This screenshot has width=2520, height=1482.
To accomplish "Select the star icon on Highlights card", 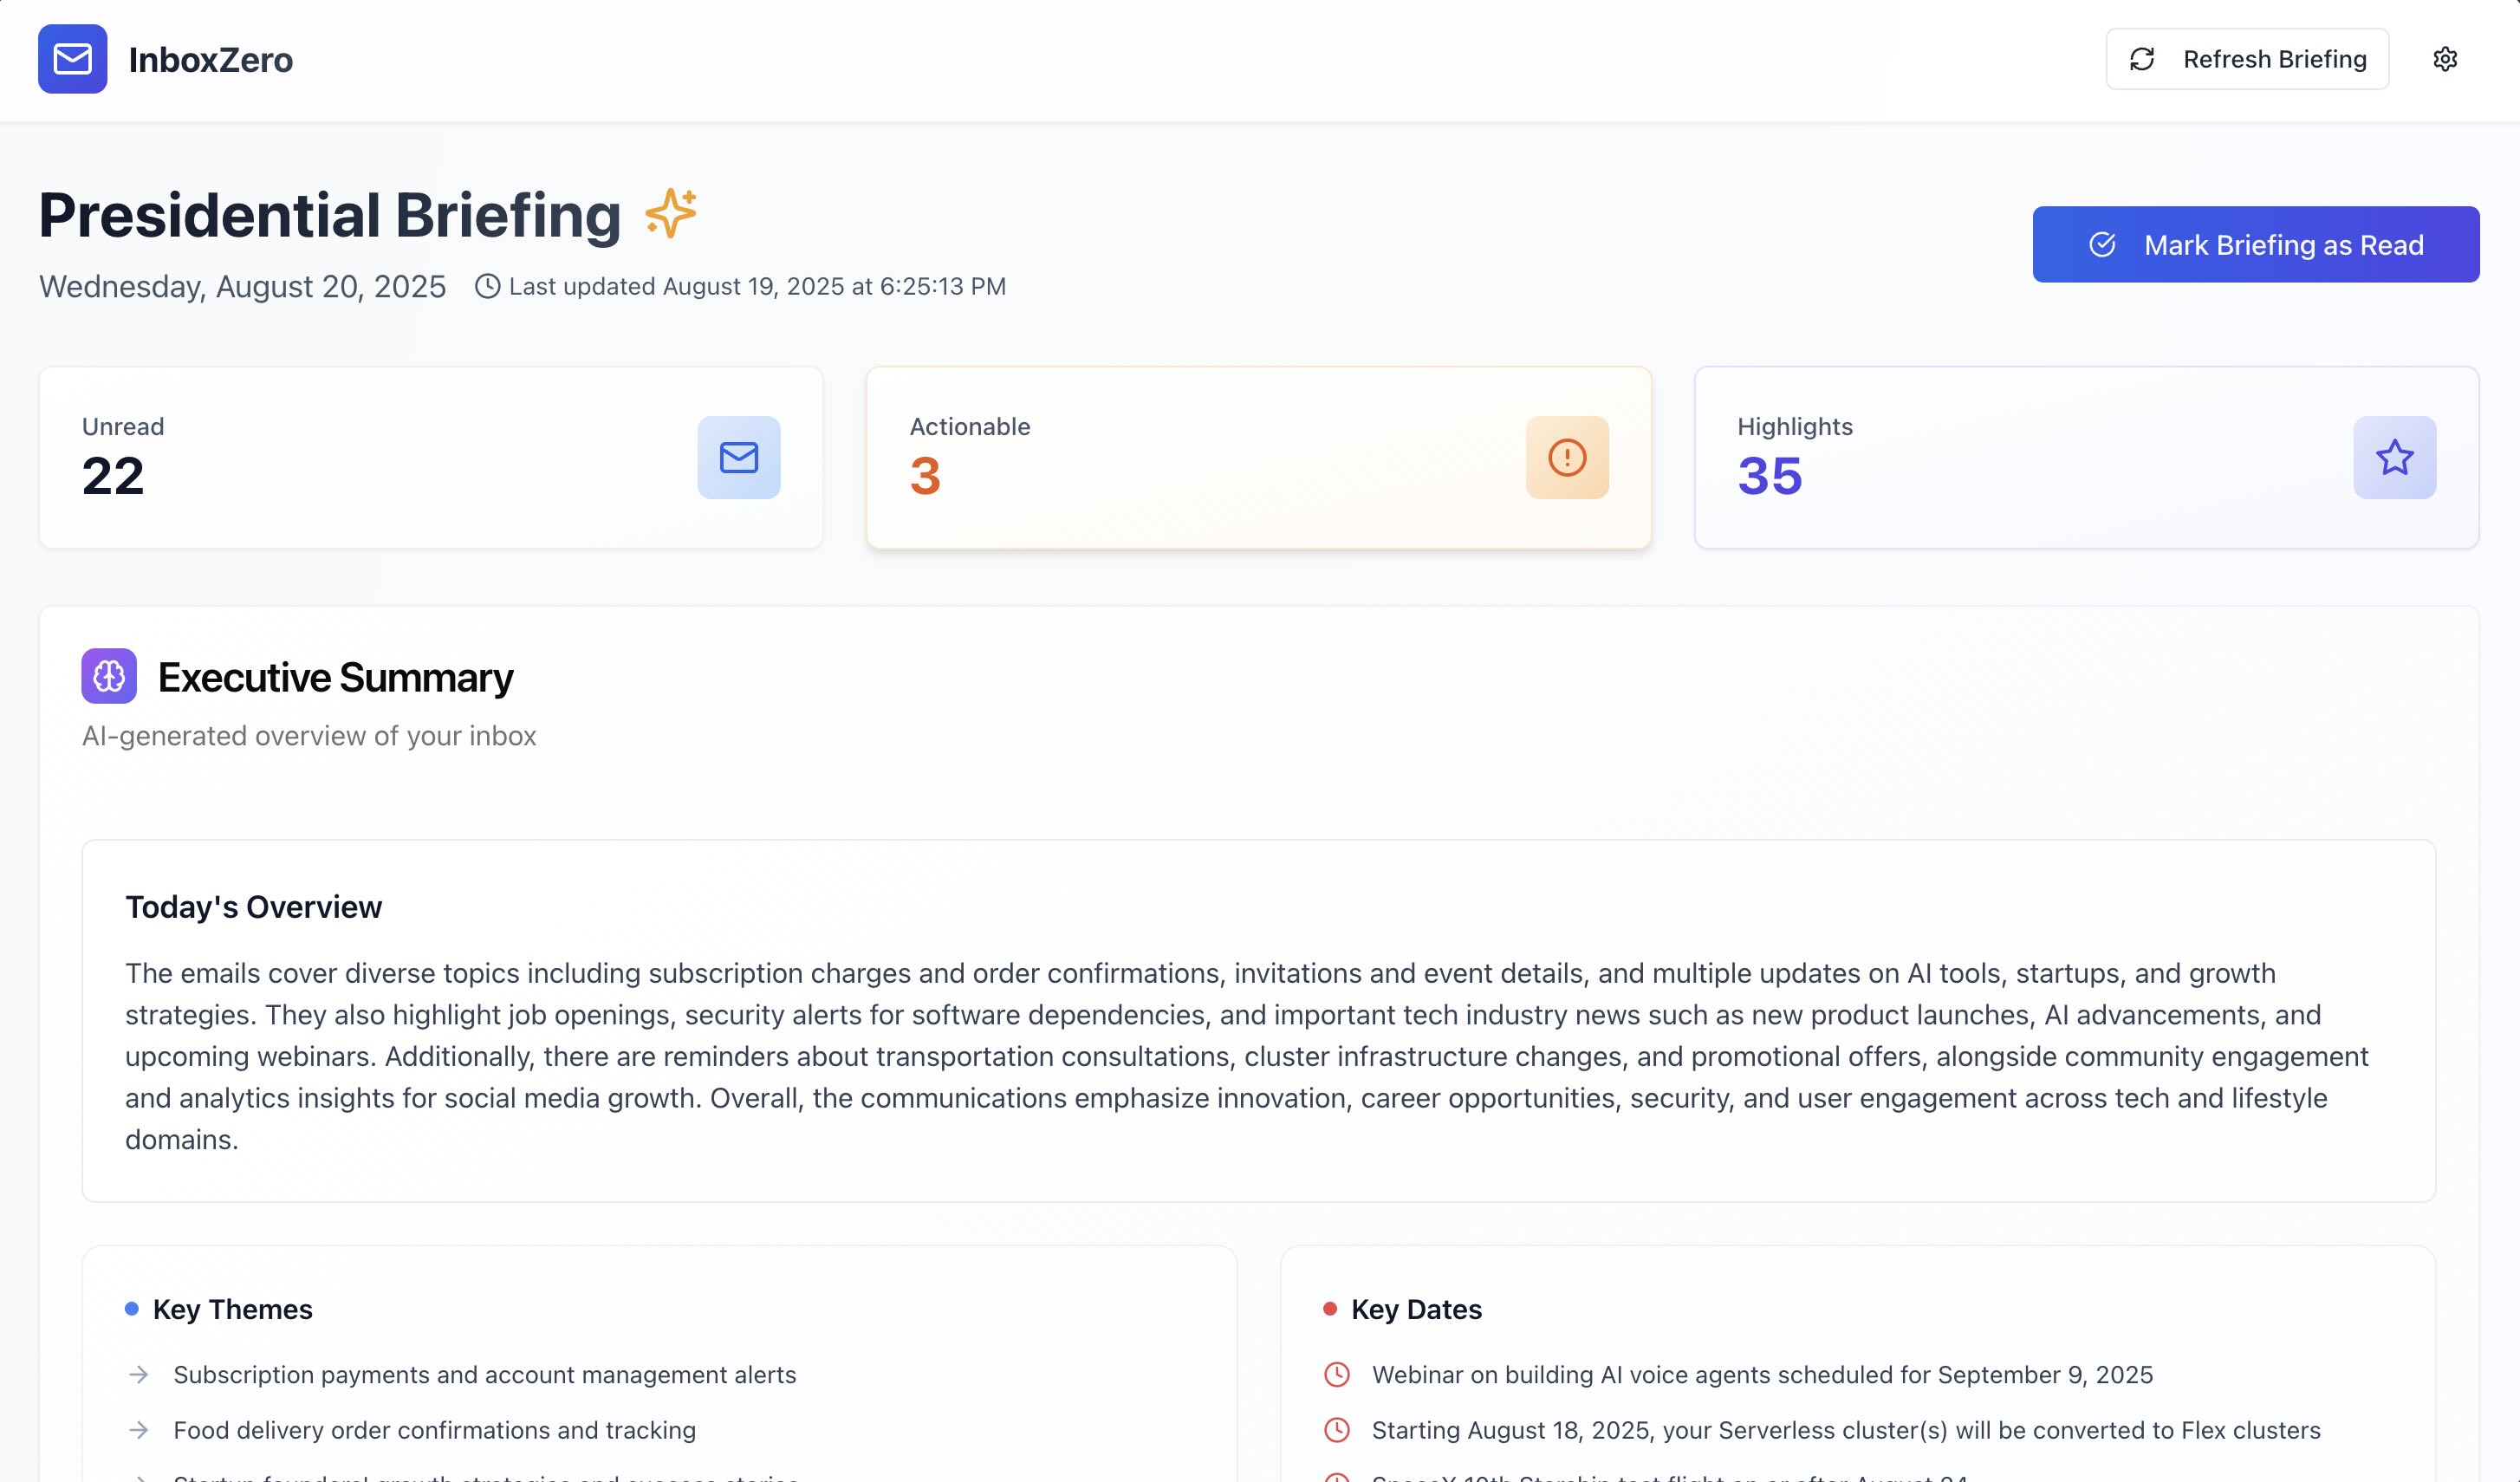I will (x=2394, y=458).
